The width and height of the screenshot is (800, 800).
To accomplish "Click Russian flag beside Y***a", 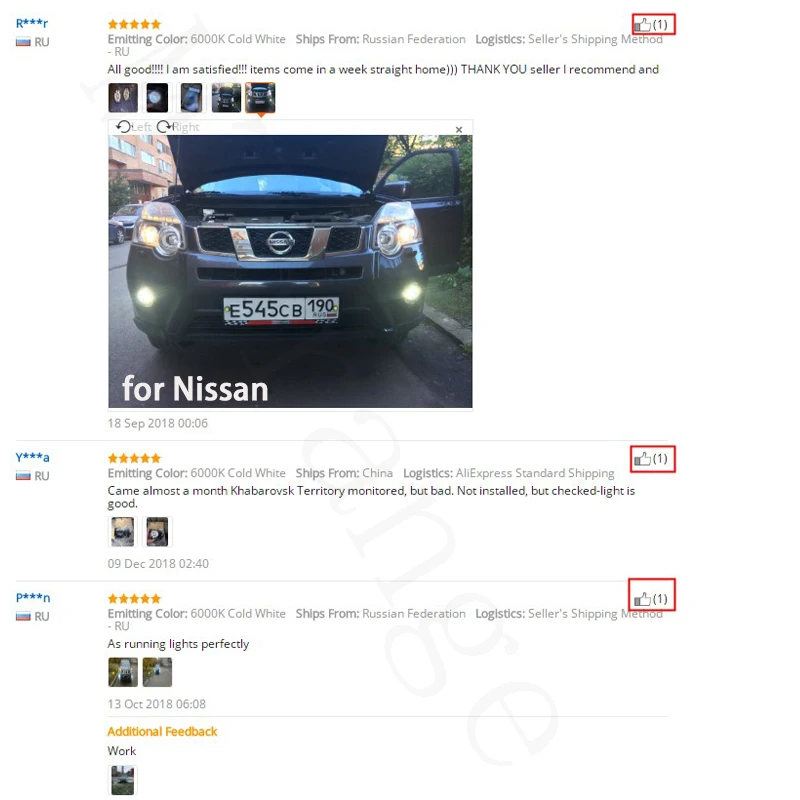I will click(x=23, y=476).
